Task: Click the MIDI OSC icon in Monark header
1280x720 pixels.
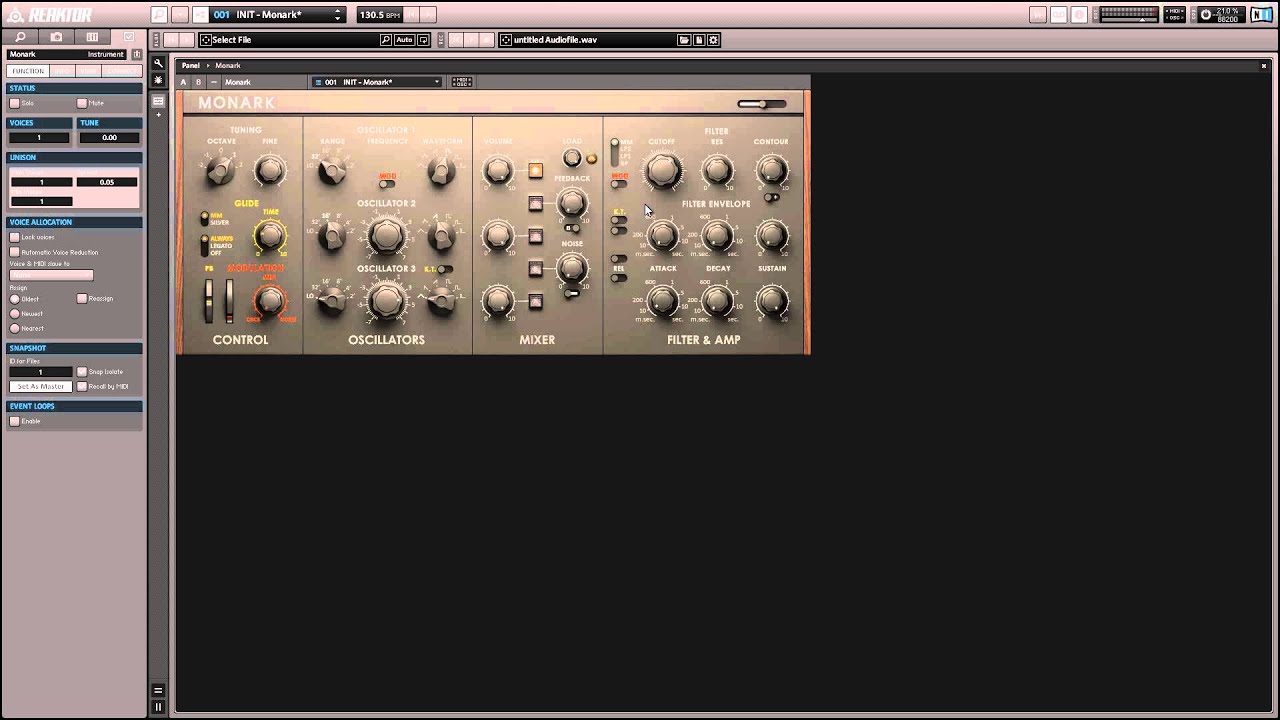Action: pos(461,82)
